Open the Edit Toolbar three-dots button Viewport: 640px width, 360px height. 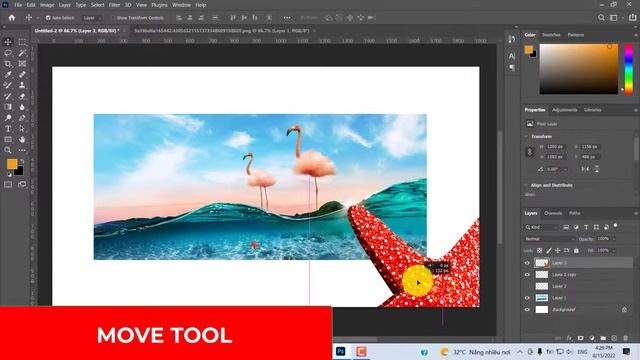point(22,150)
